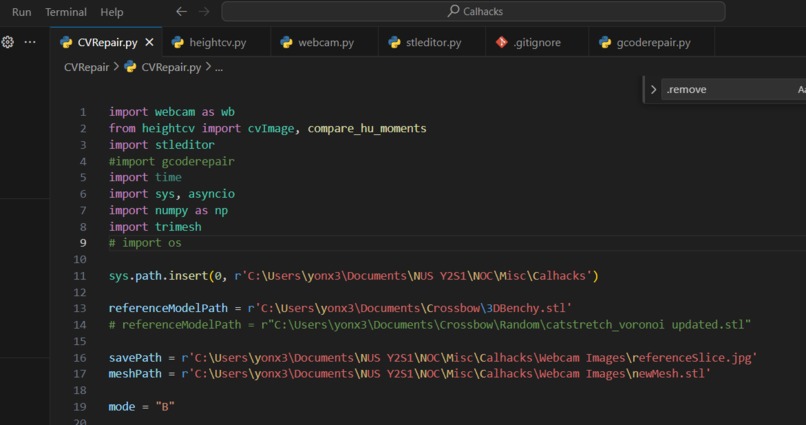Click the breadcrumb ellipsis symbol entry
This screenshot has width=806, height=425.
(219, 67)
